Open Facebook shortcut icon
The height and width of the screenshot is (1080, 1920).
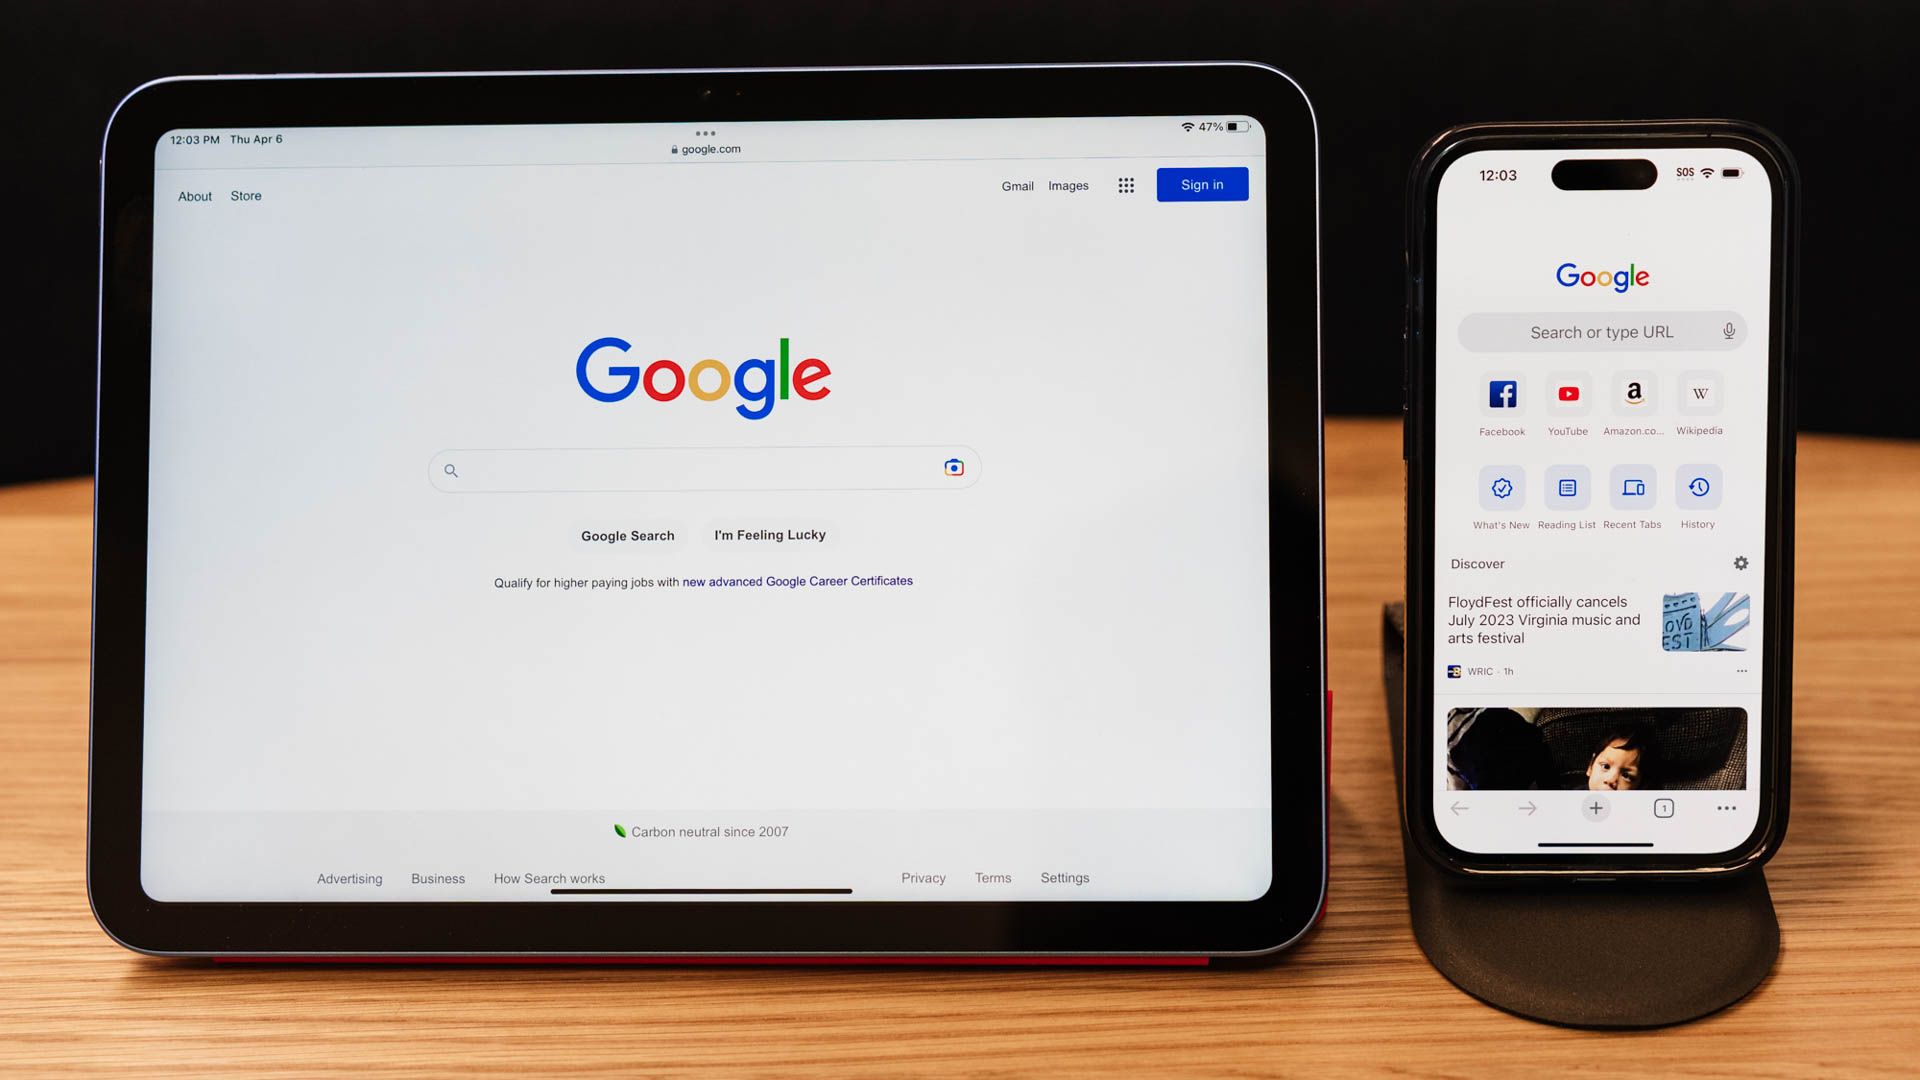pyautogui.click(x=1502, y=393)
